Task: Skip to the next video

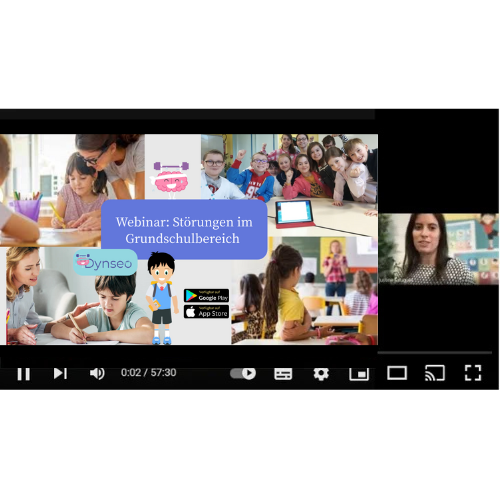Action: pos(60,373)
